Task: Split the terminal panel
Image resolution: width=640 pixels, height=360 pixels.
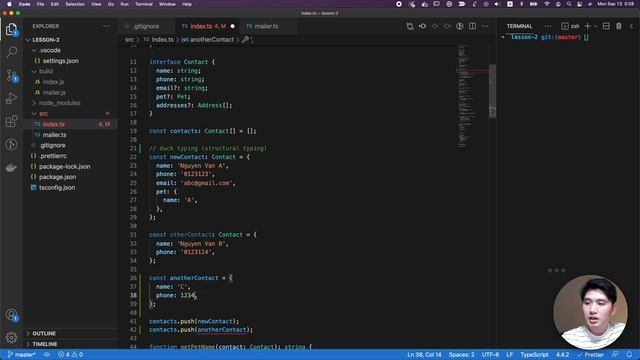Action: (x=606, y=26)
